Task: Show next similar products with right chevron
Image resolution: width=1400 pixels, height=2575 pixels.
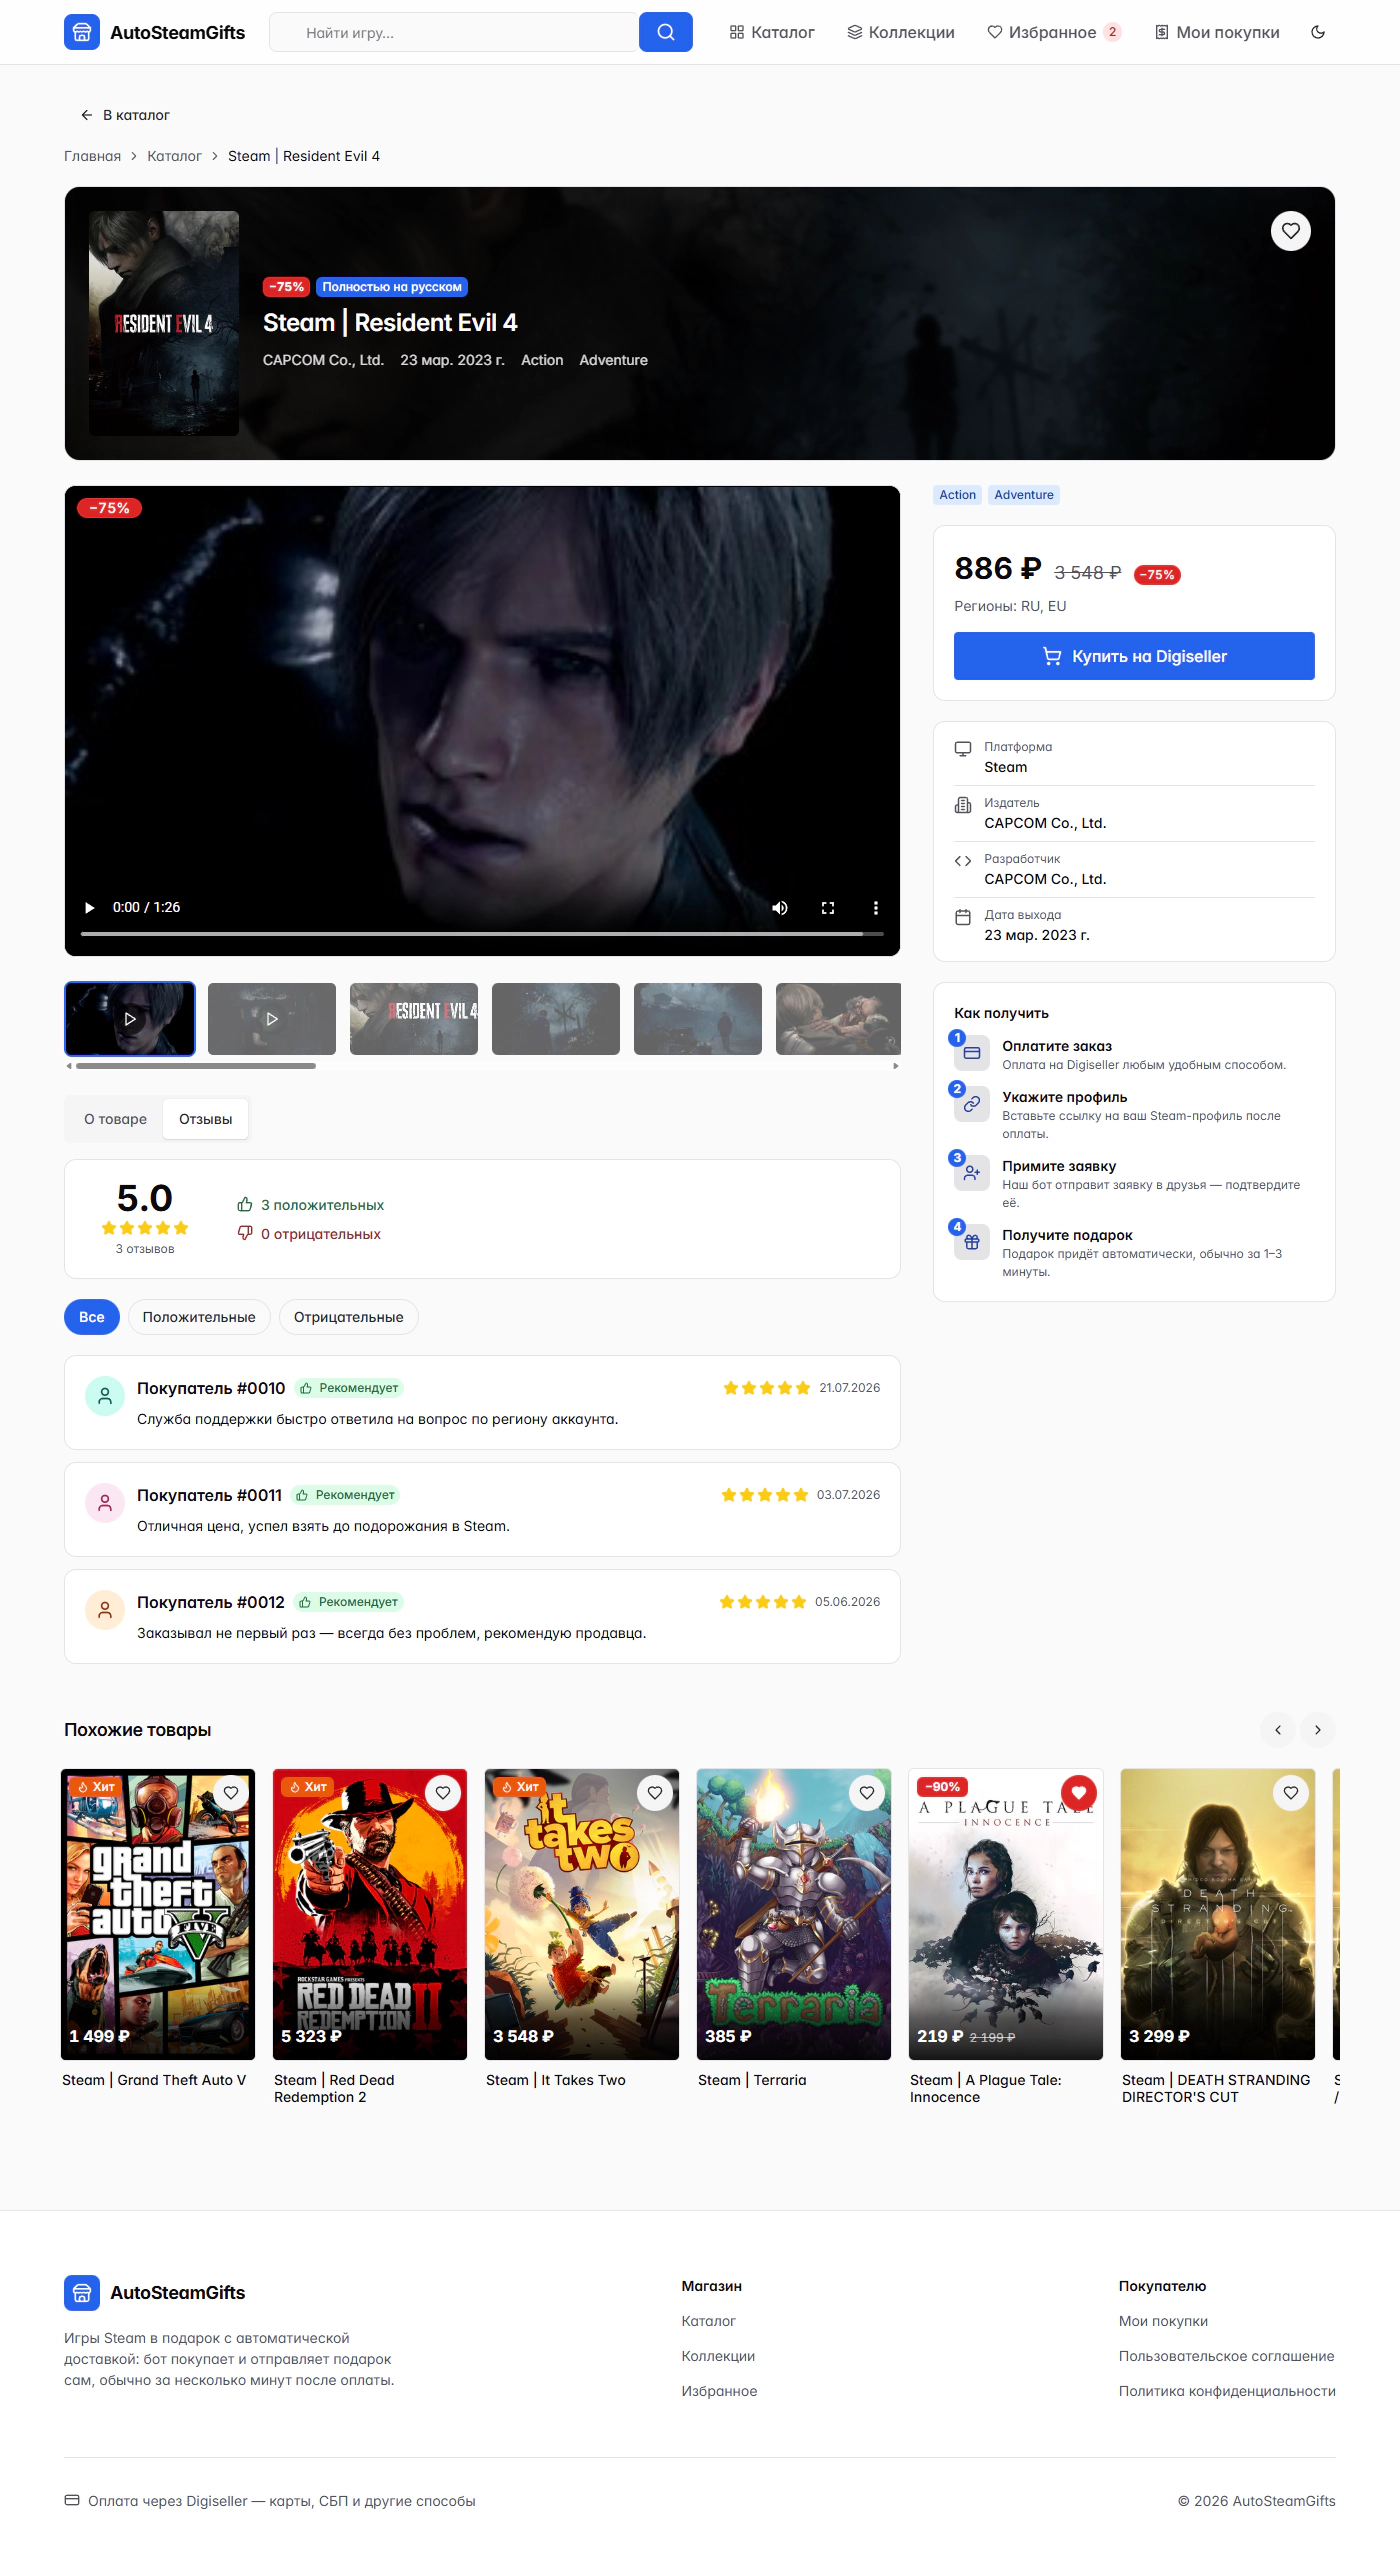Action: pos(1318,1730)
